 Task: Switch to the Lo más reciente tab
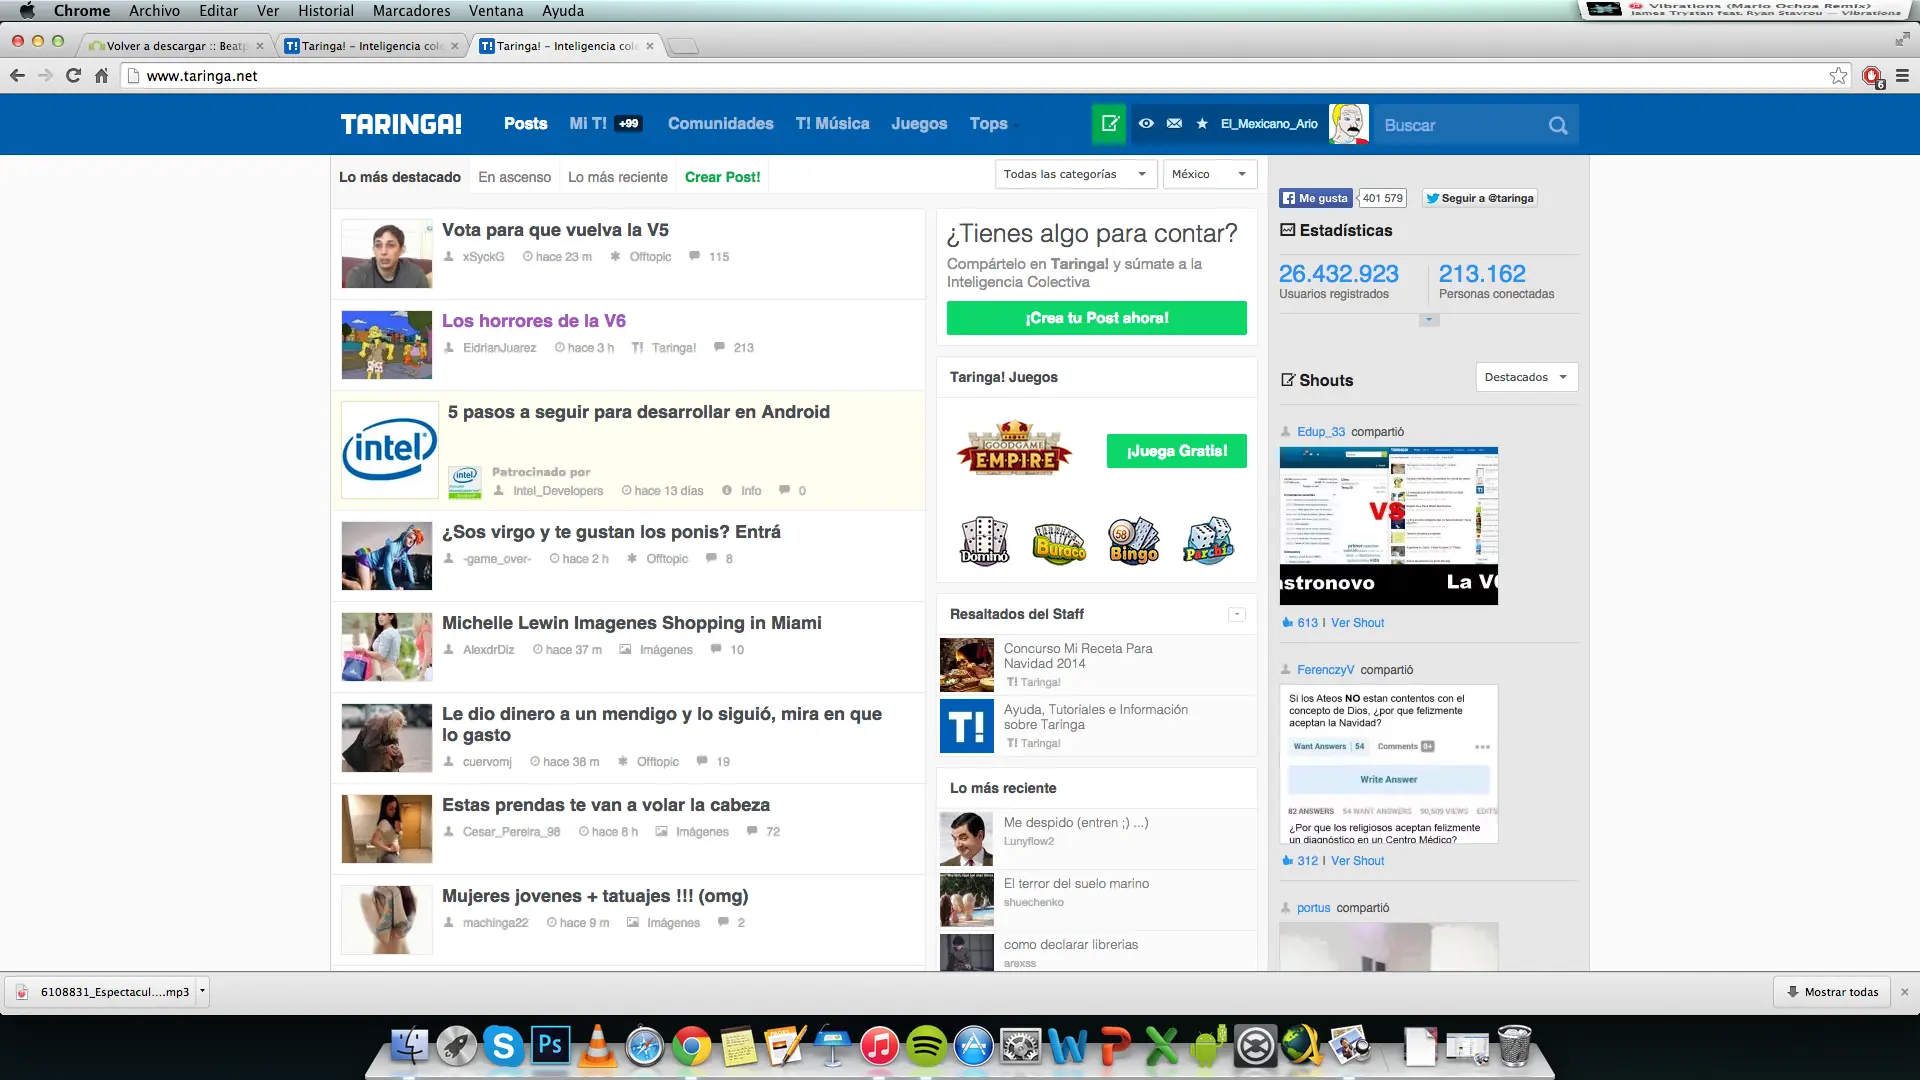pos(617,177)
